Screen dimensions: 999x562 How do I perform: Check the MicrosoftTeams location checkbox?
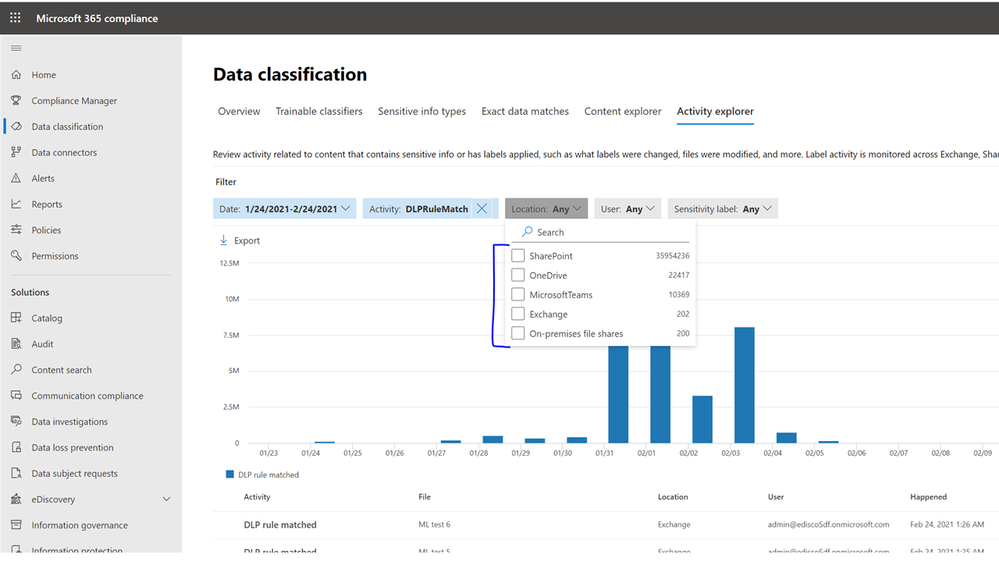[518, 294]
